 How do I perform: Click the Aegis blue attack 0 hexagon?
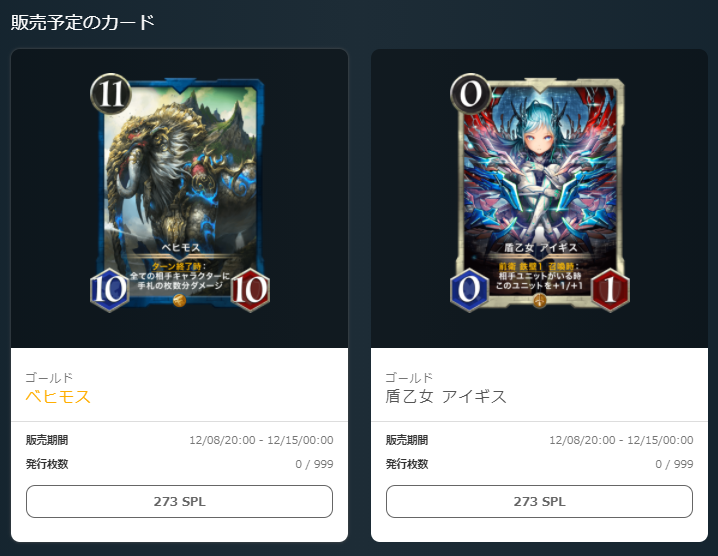(x=470, y=290)
